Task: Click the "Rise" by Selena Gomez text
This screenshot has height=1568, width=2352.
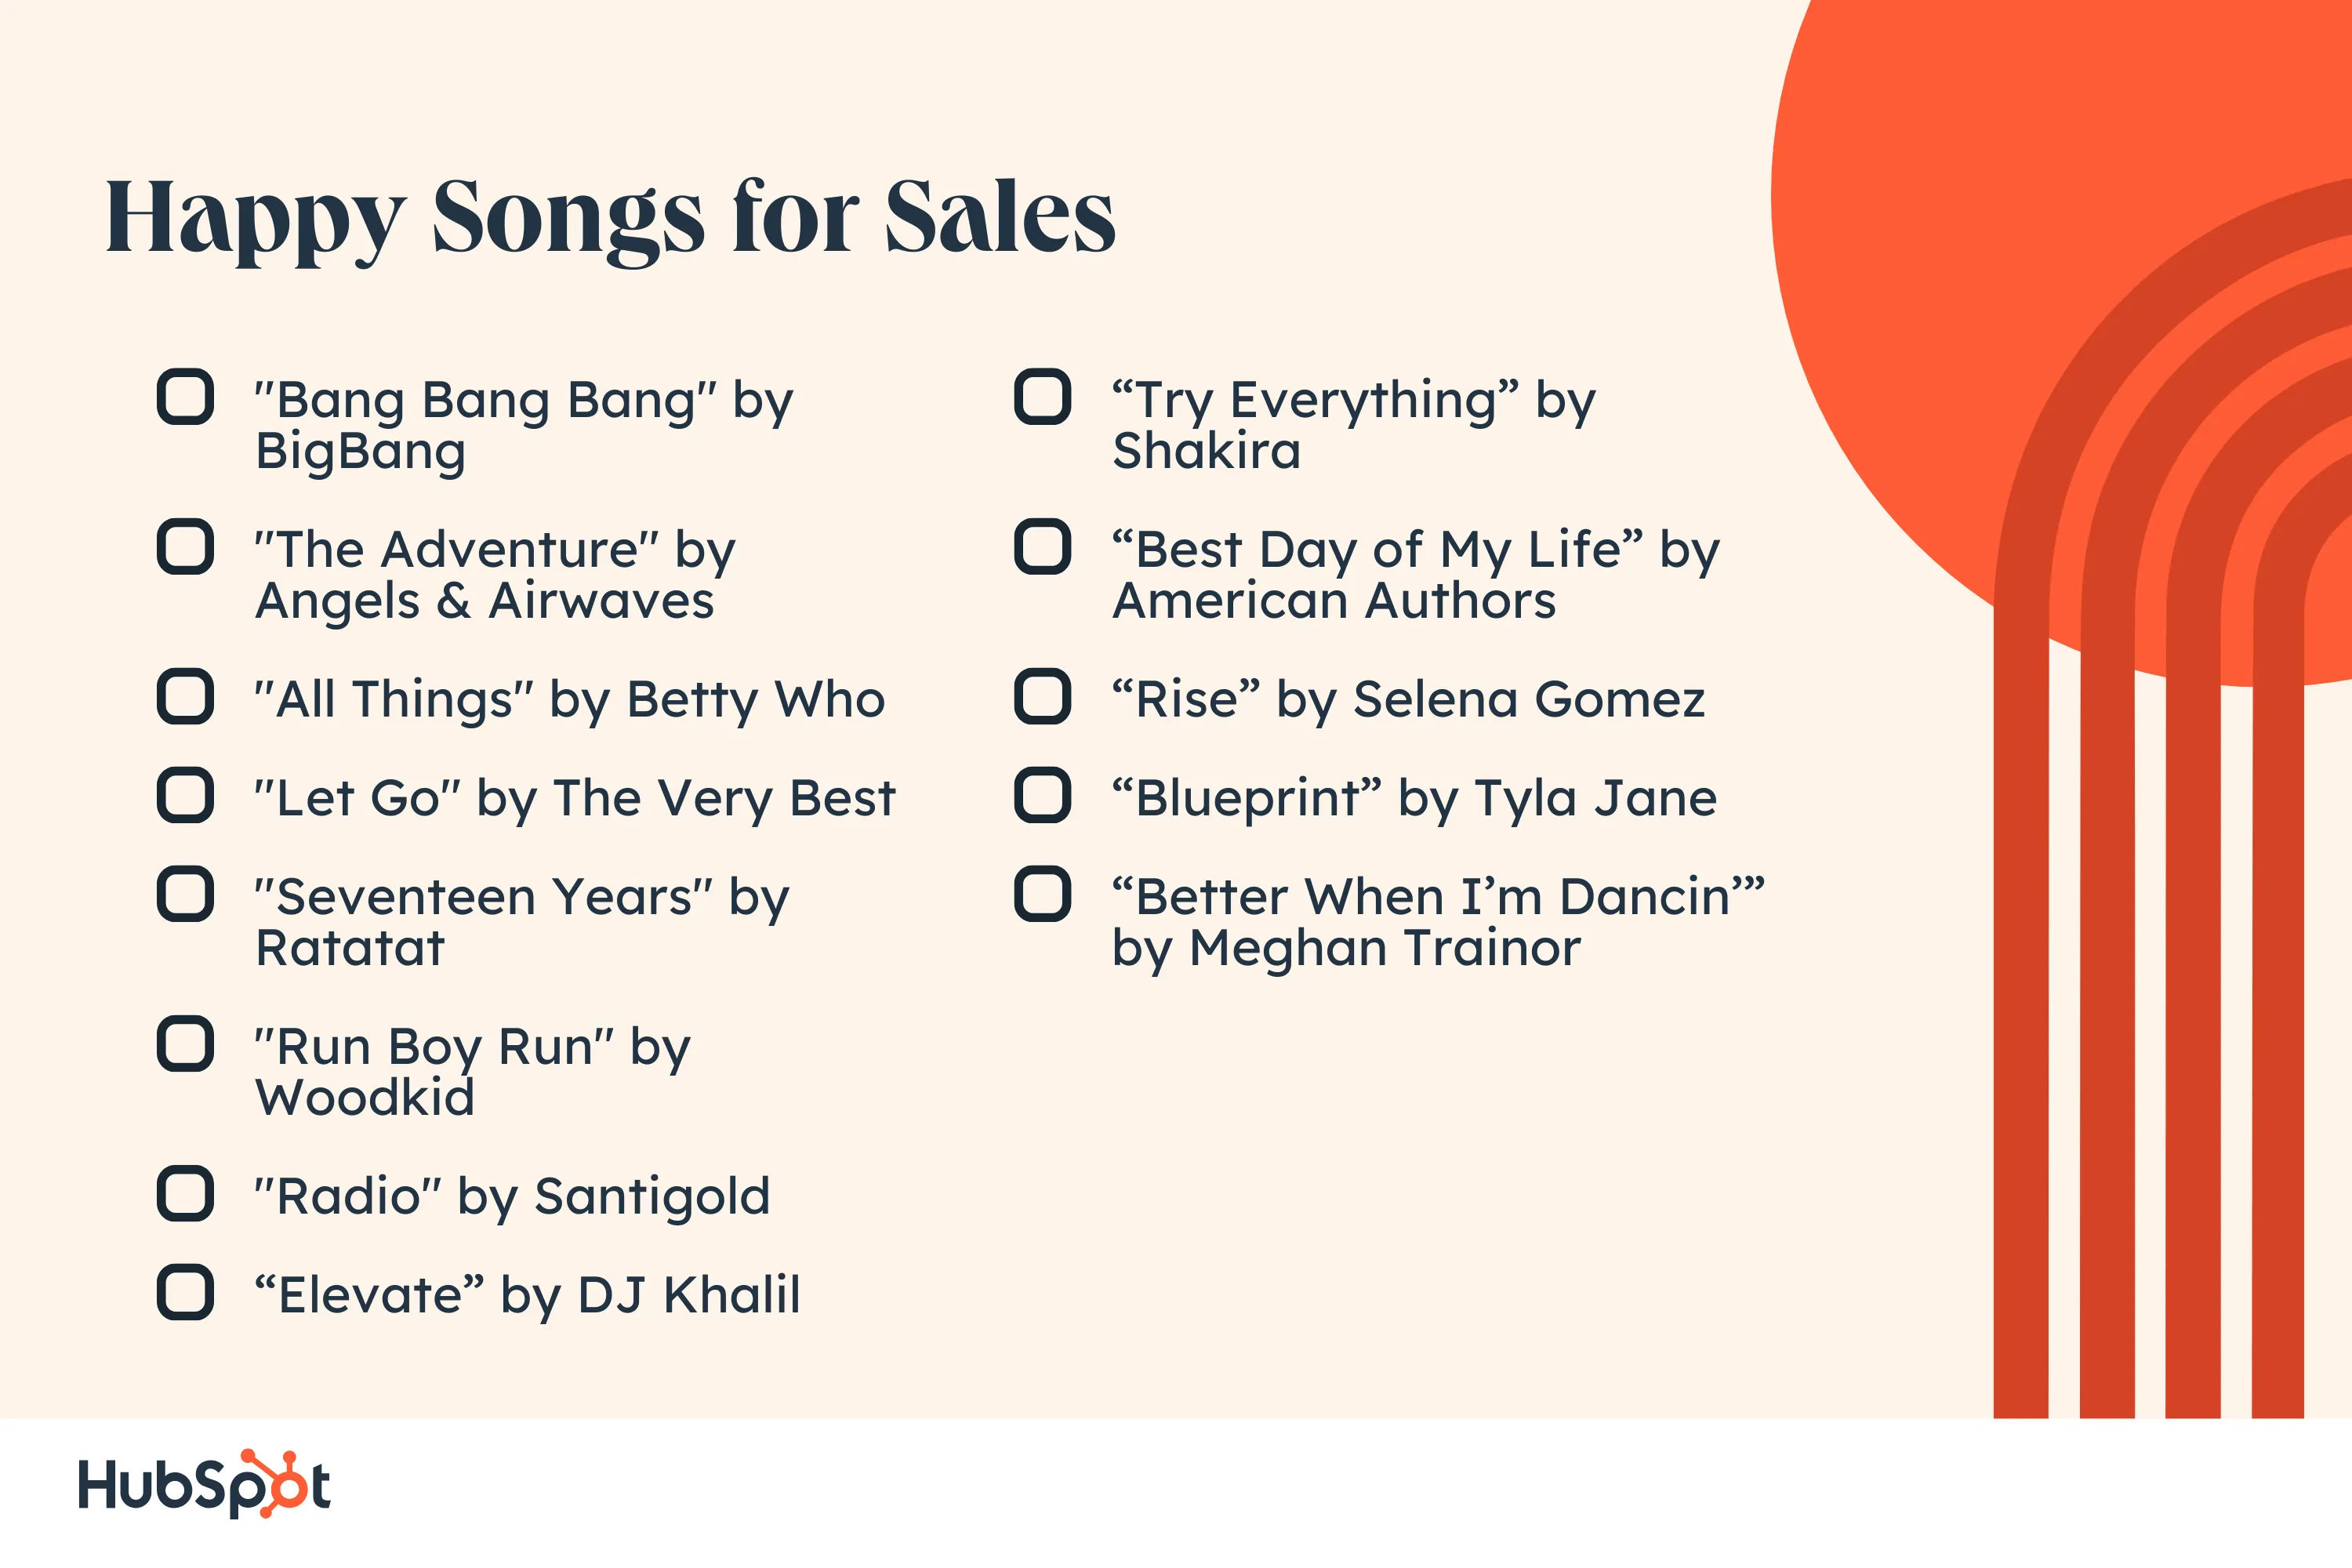Action: [1408, 699]
